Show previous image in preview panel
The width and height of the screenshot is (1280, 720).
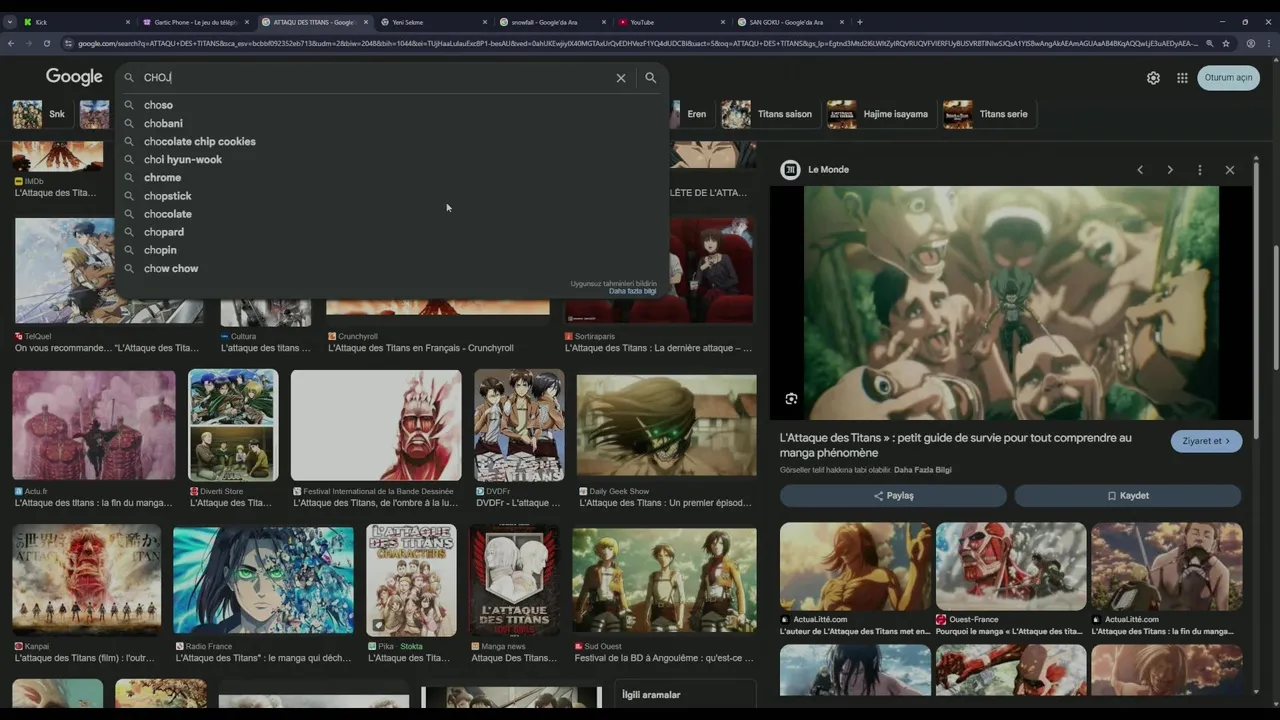tap(1140, 170)
